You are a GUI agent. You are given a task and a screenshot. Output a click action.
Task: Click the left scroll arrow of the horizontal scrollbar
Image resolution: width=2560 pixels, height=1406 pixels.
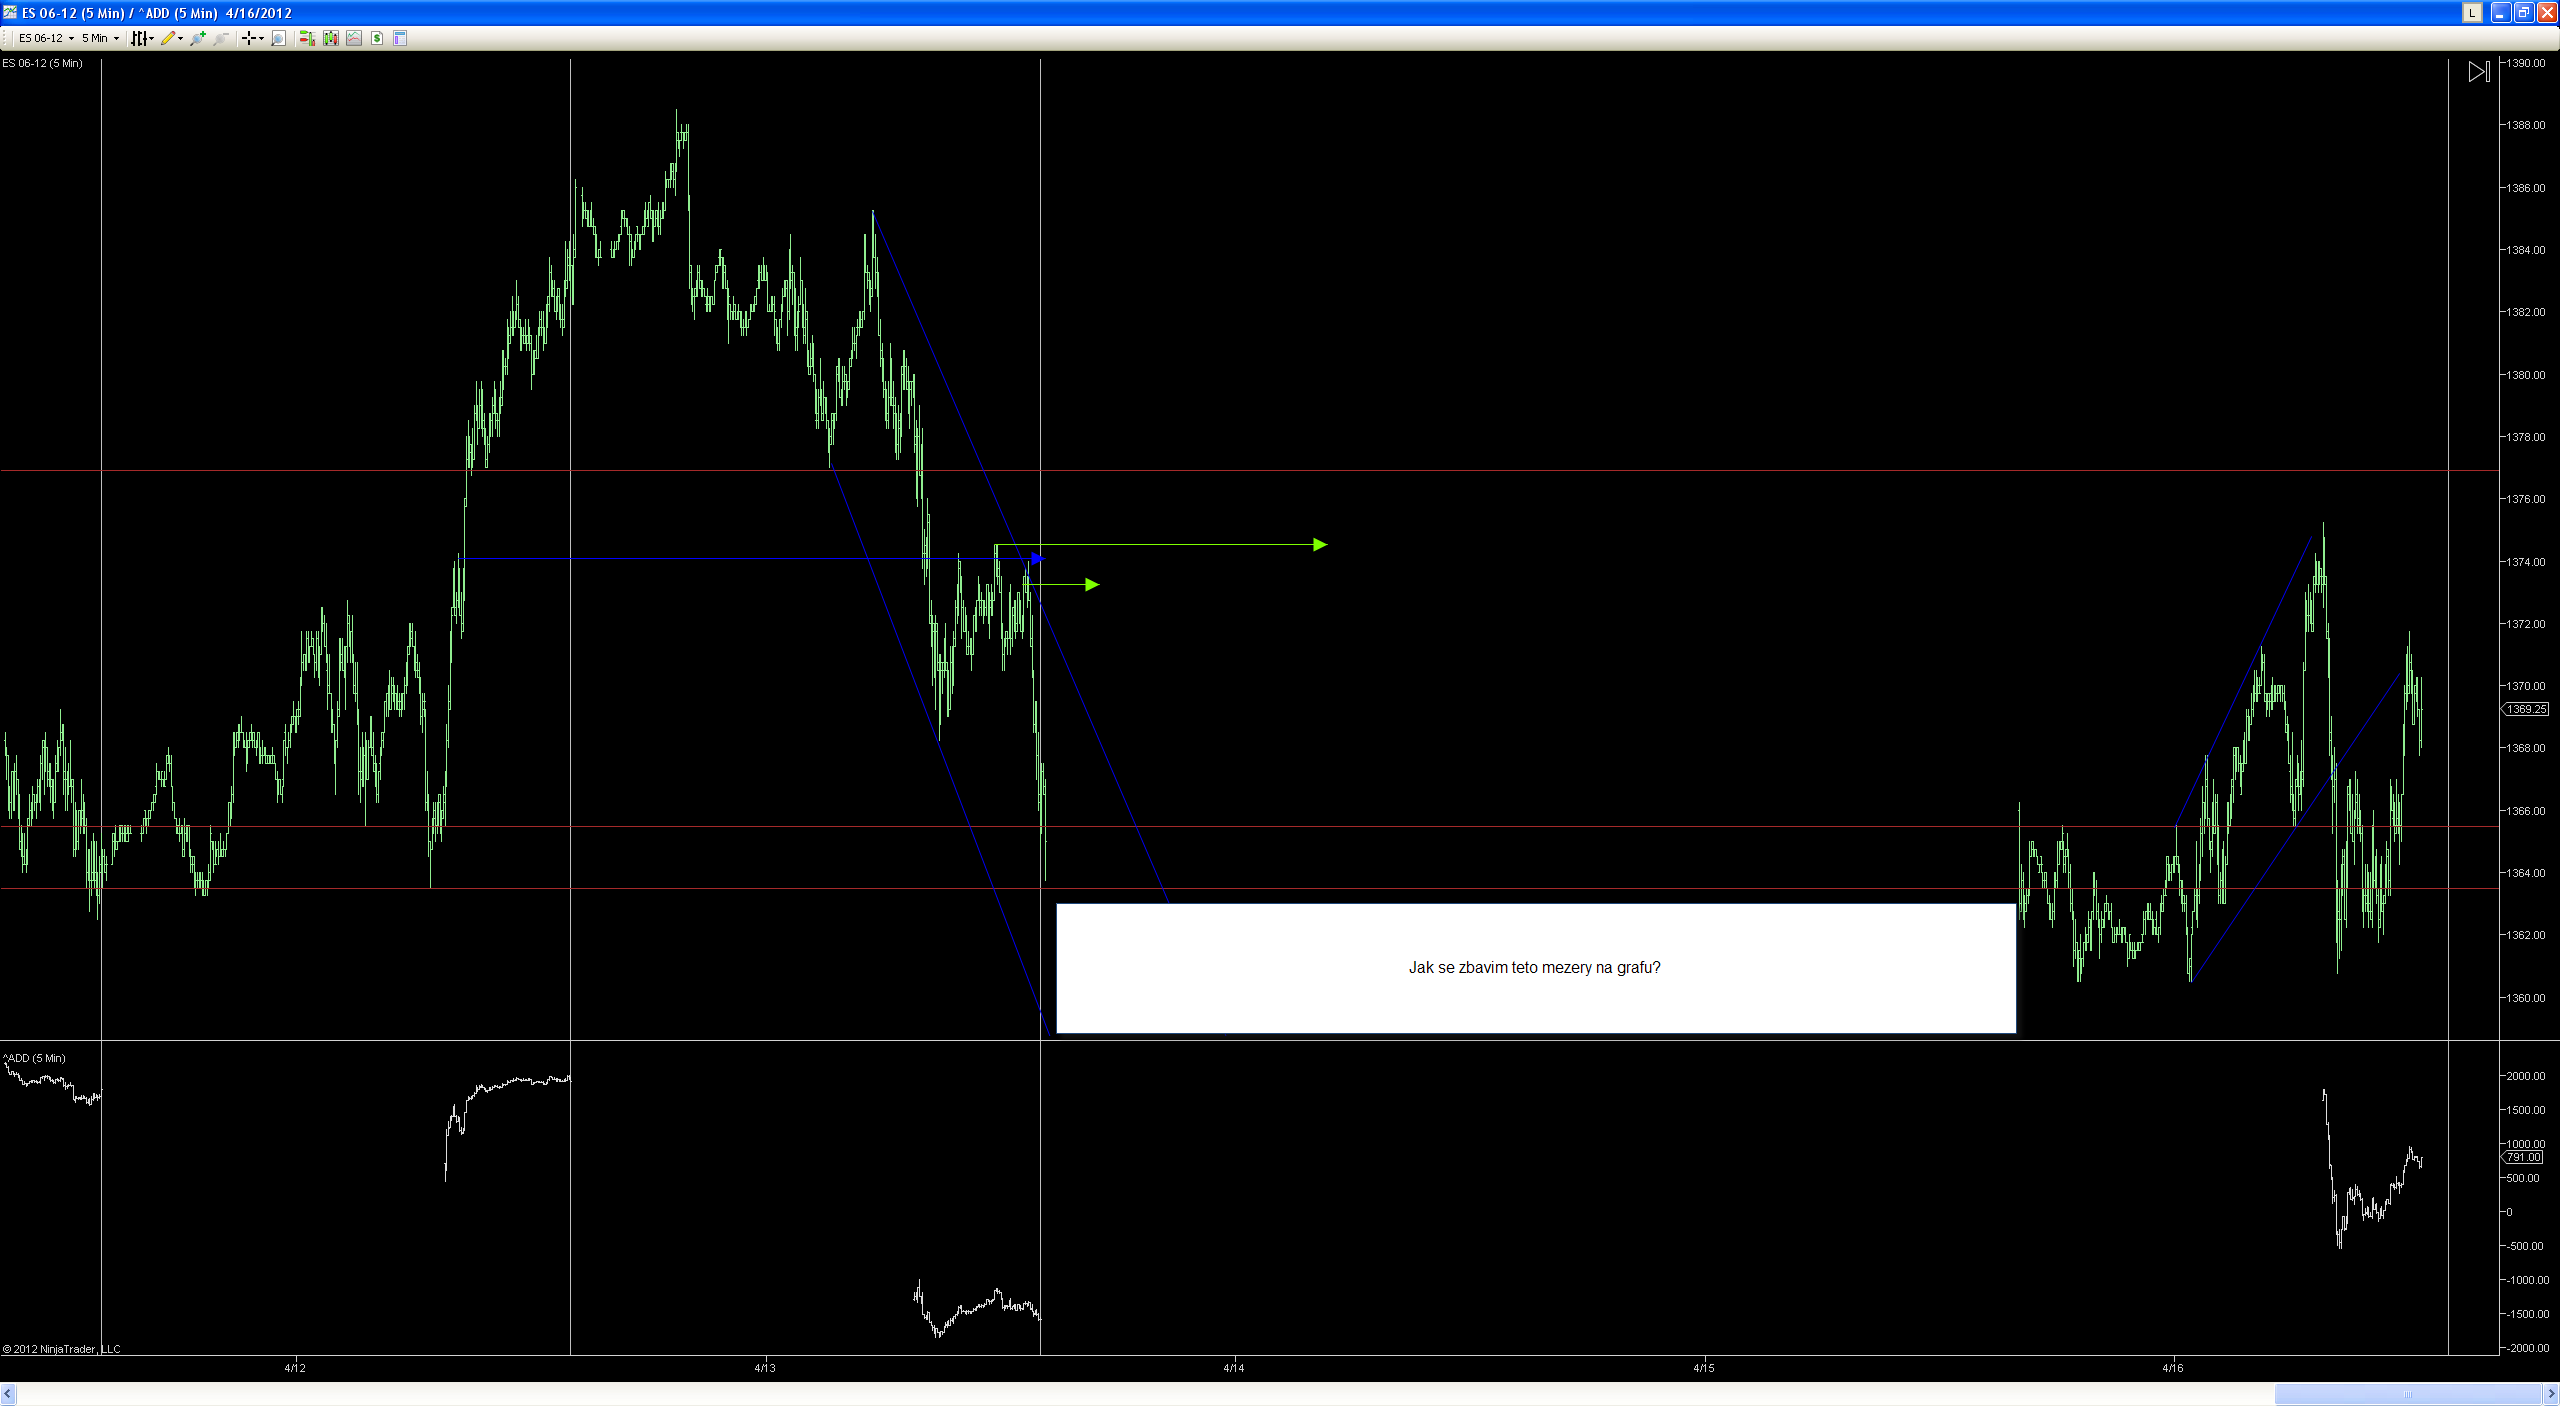tap(8, 1393)
